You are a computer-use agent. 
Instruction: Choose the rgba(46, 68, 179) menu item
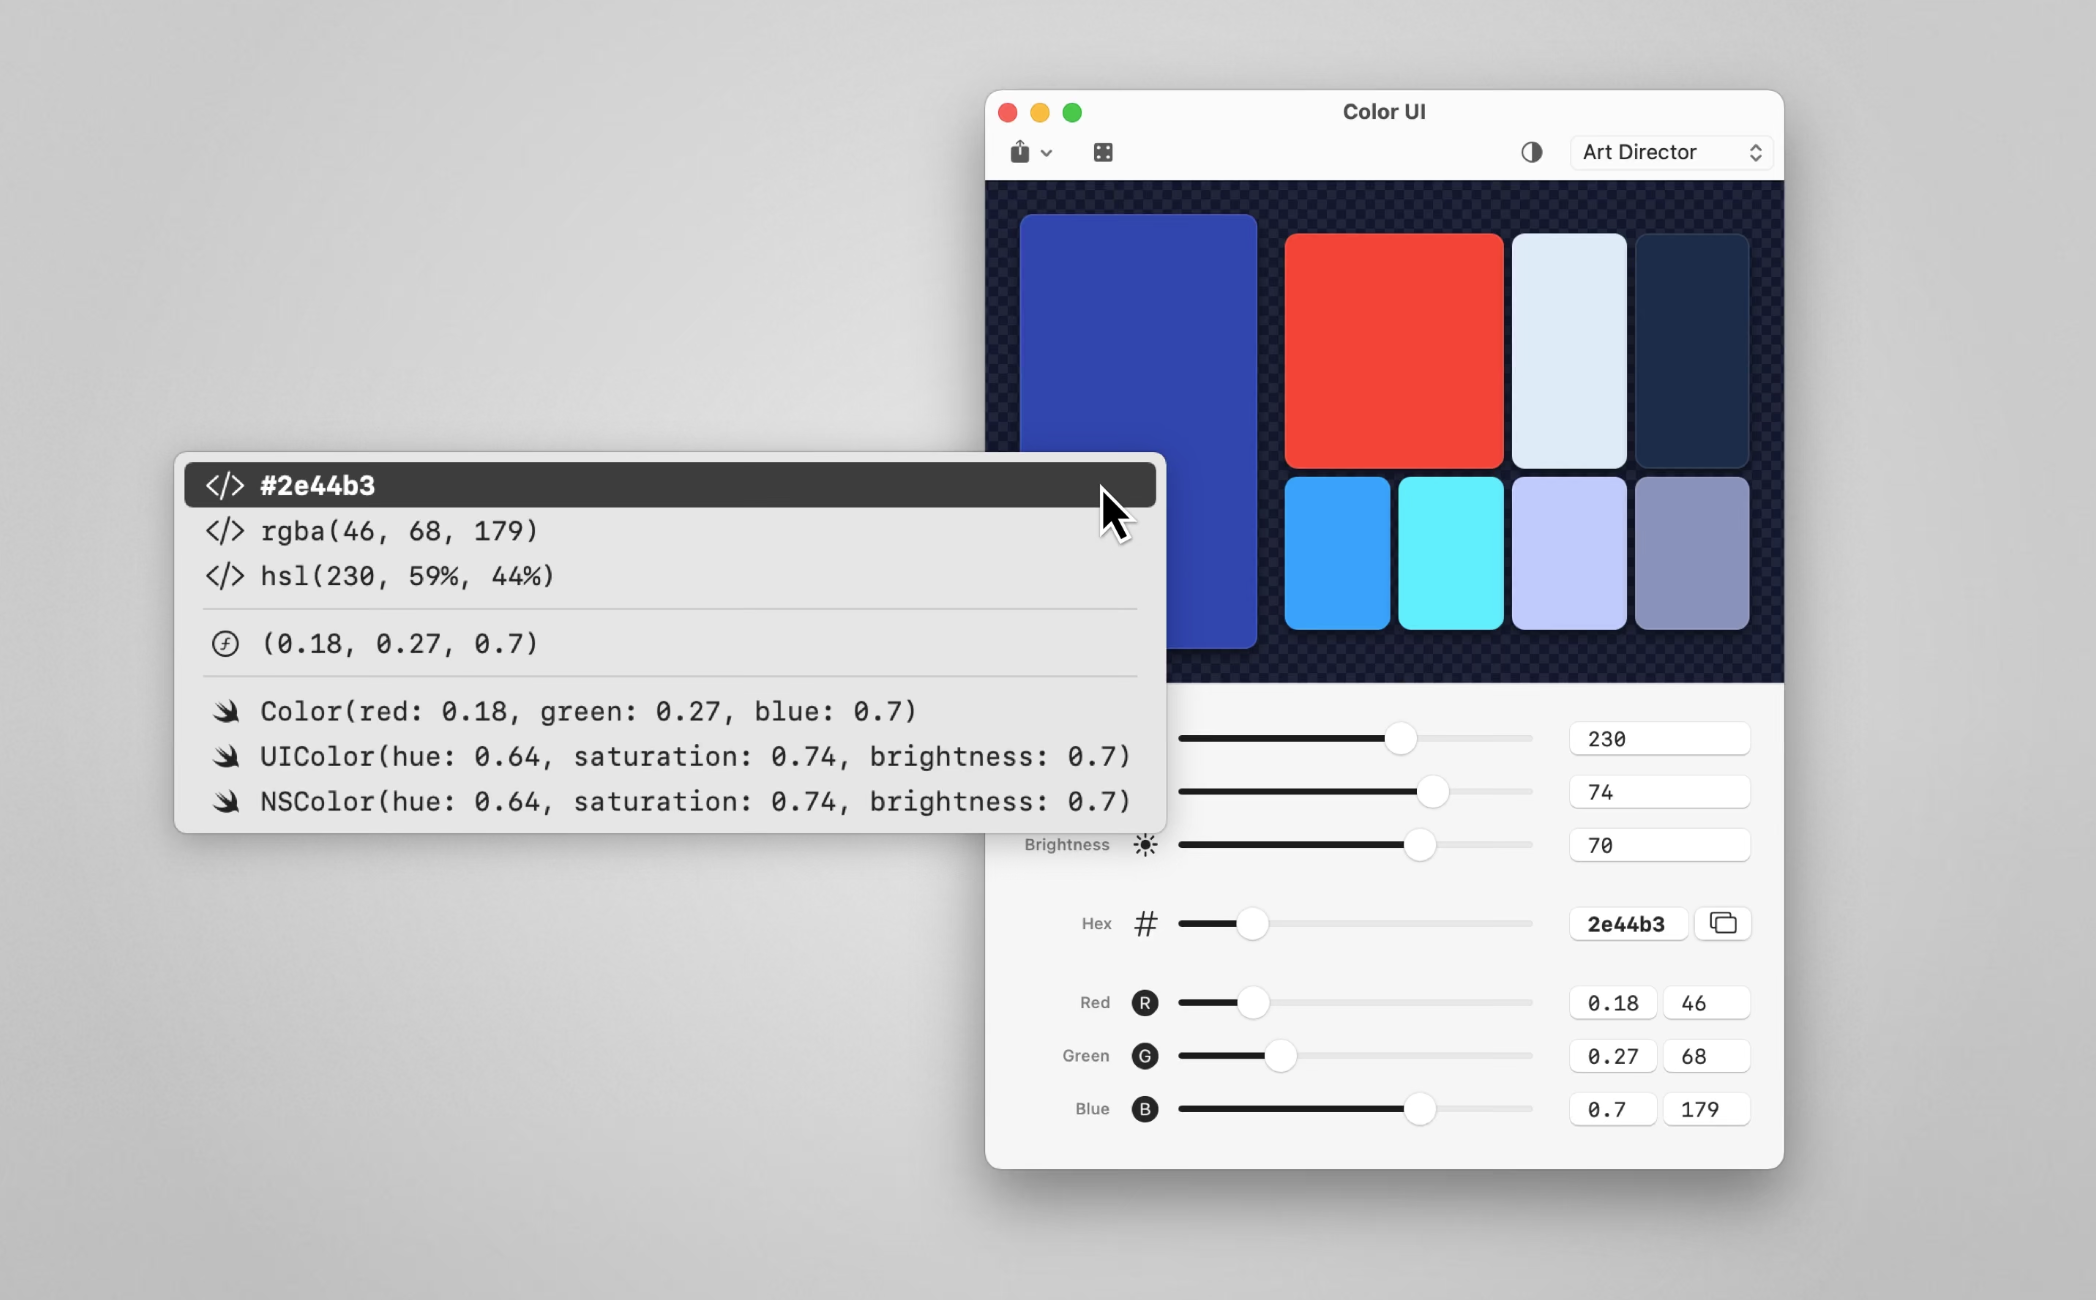click(x=398, y=531)
